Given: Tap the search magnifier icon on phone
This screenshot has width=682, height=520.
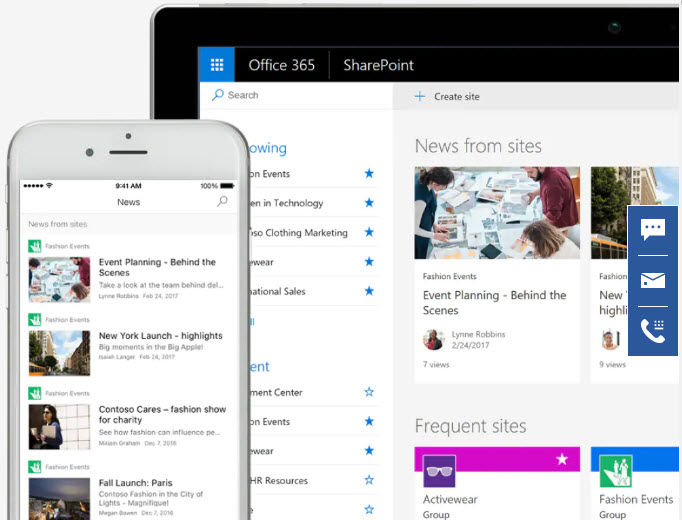Looking at the screenshot, I should click(x=222, y=202).
